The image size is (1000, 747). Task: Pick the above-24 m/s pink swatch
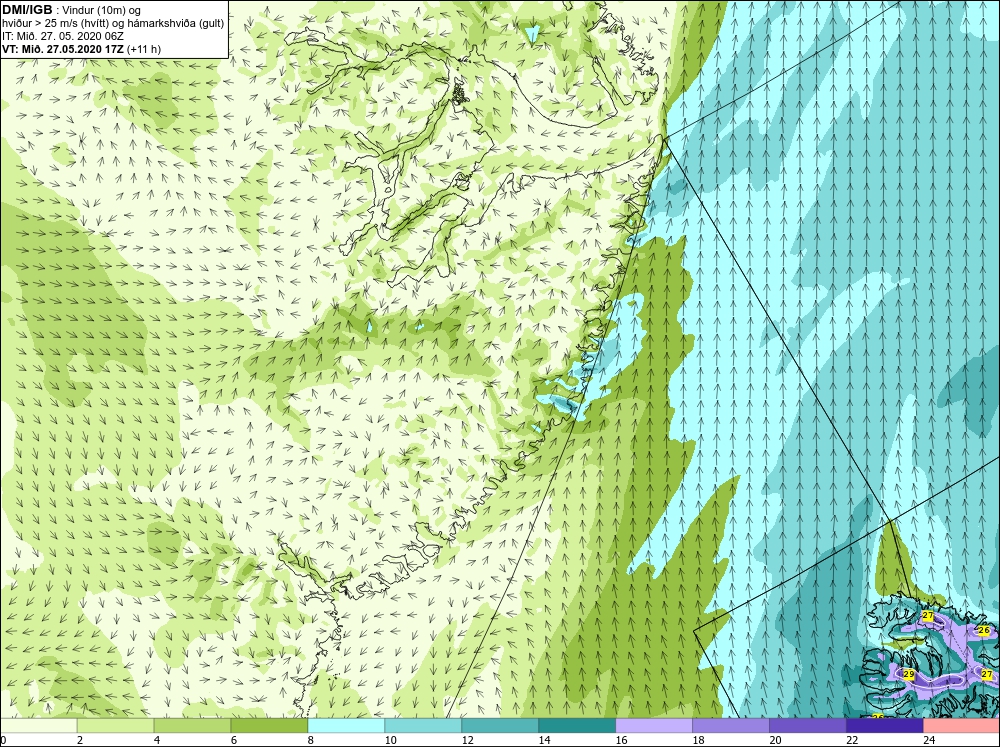[x=961, y=725]
